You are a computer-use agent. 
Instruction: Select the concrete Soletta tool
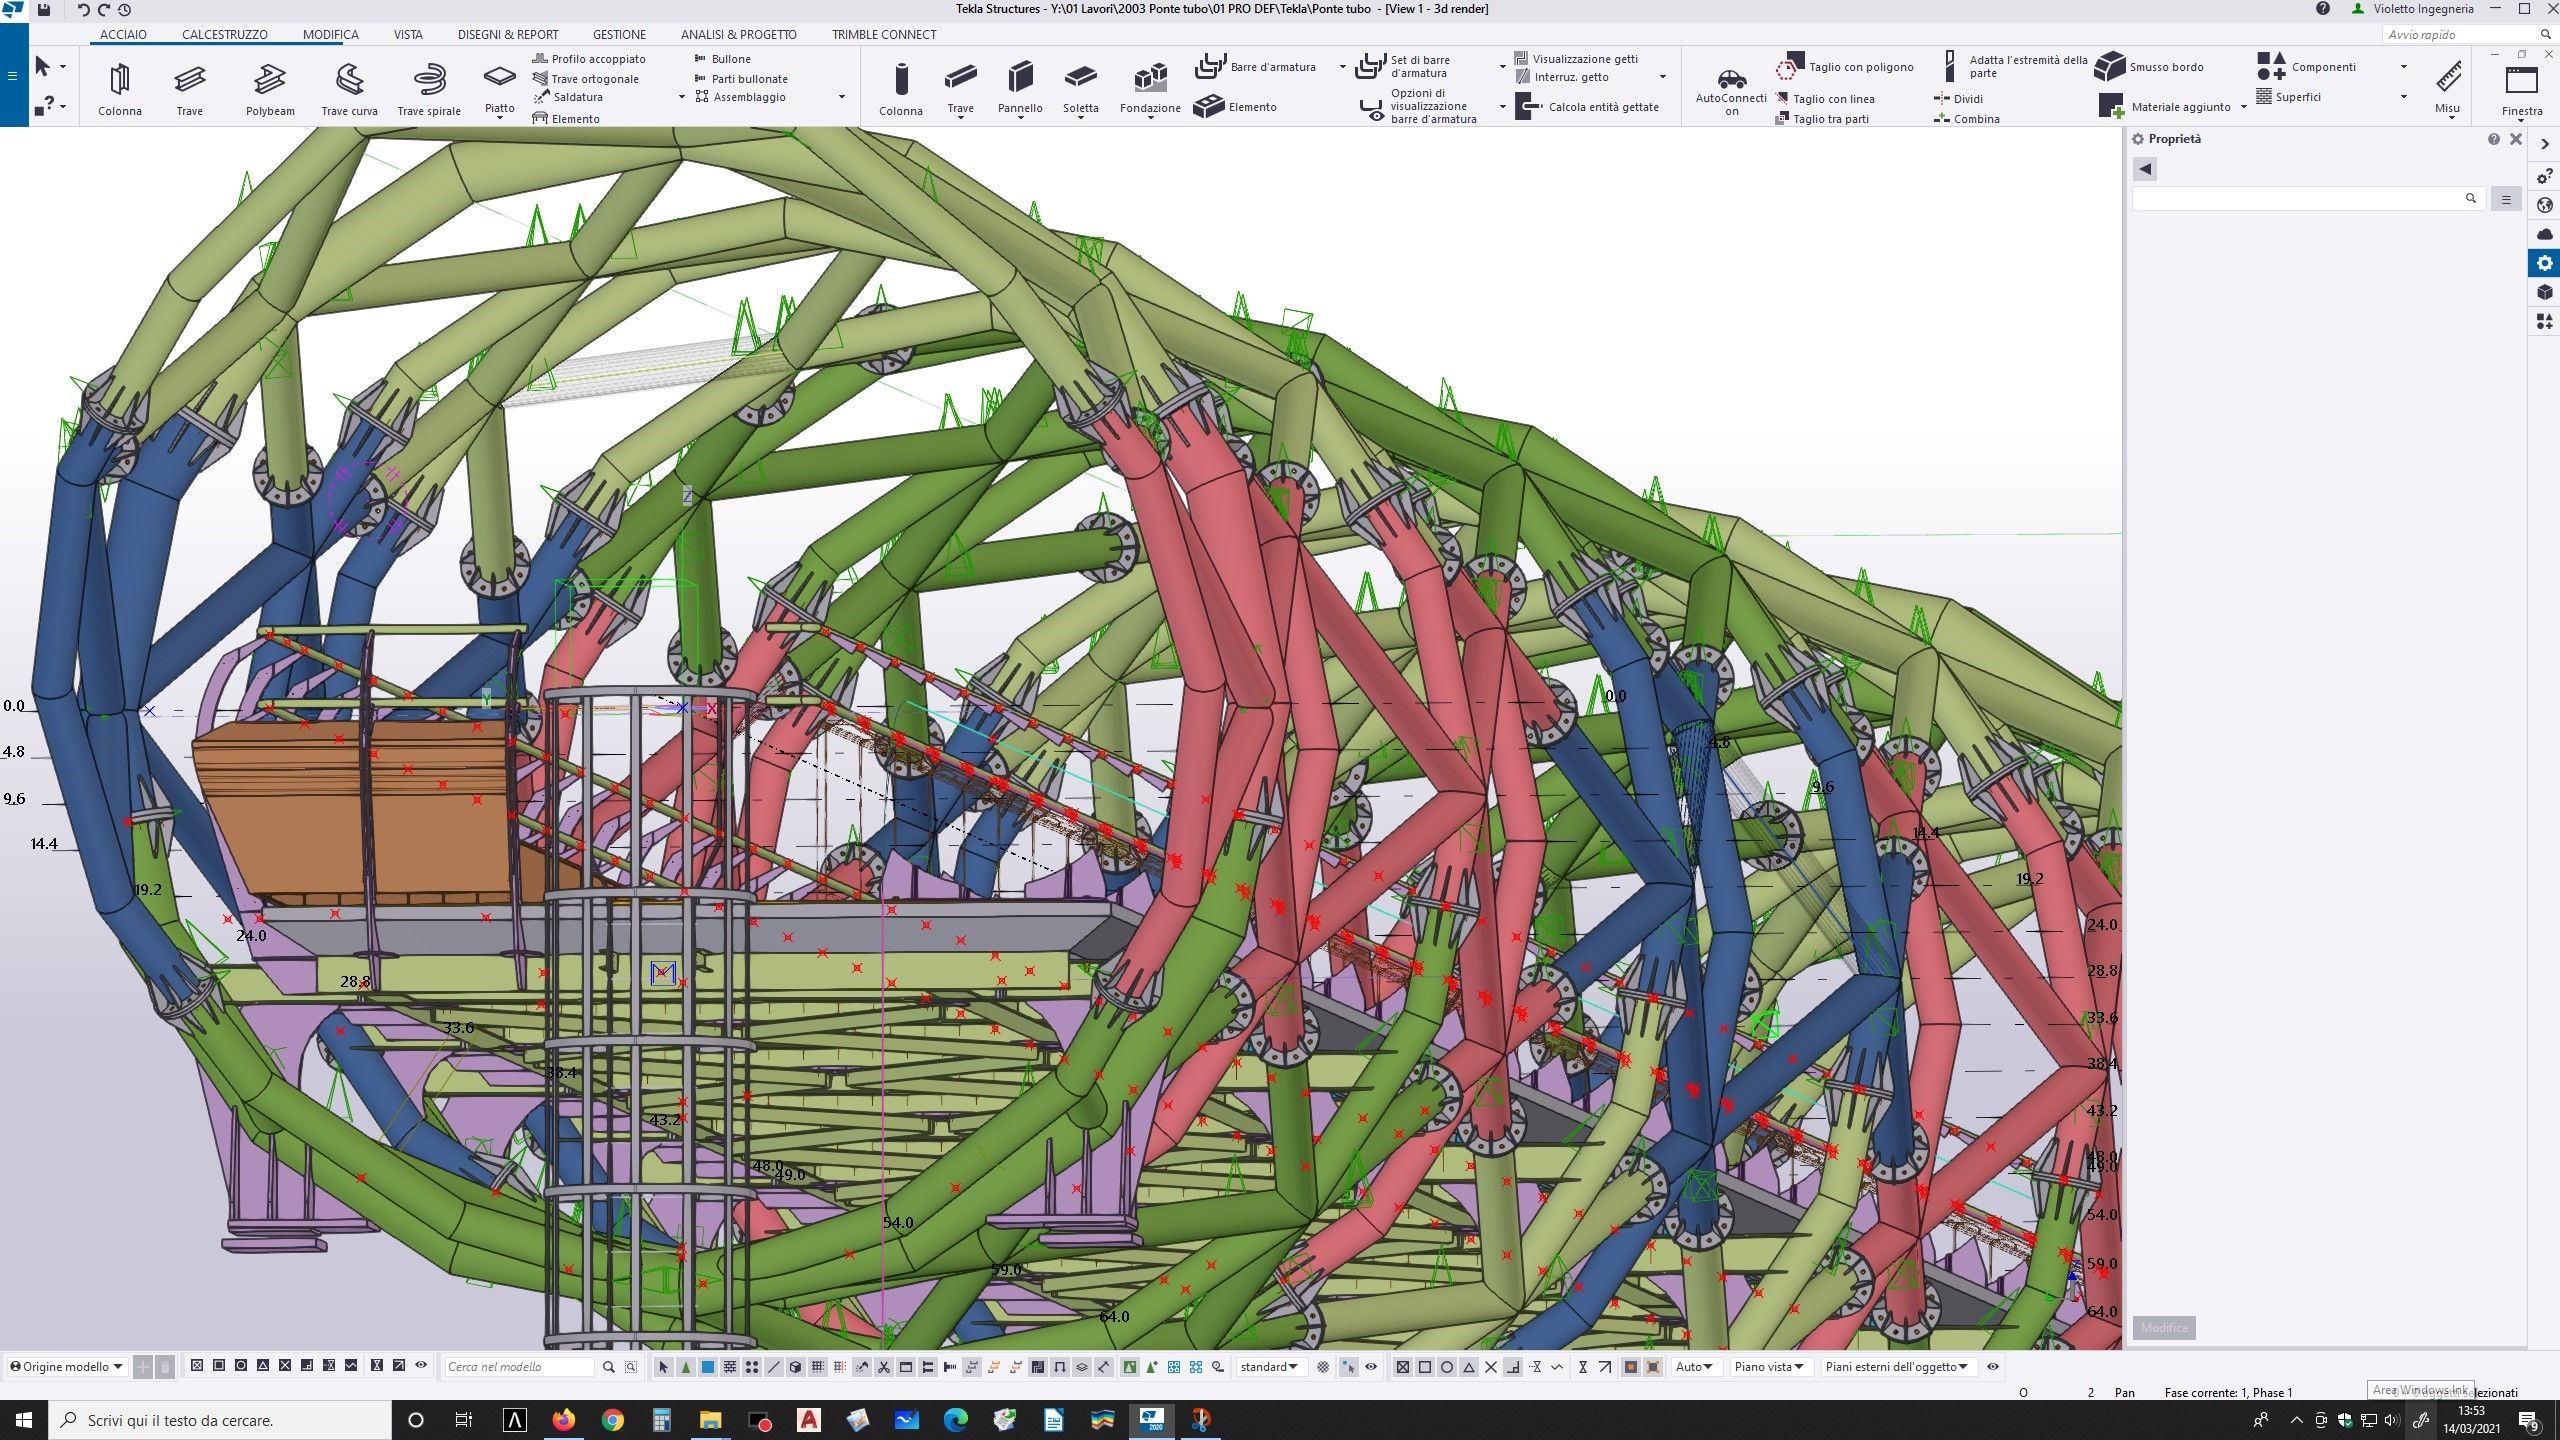pos(1080,80)
